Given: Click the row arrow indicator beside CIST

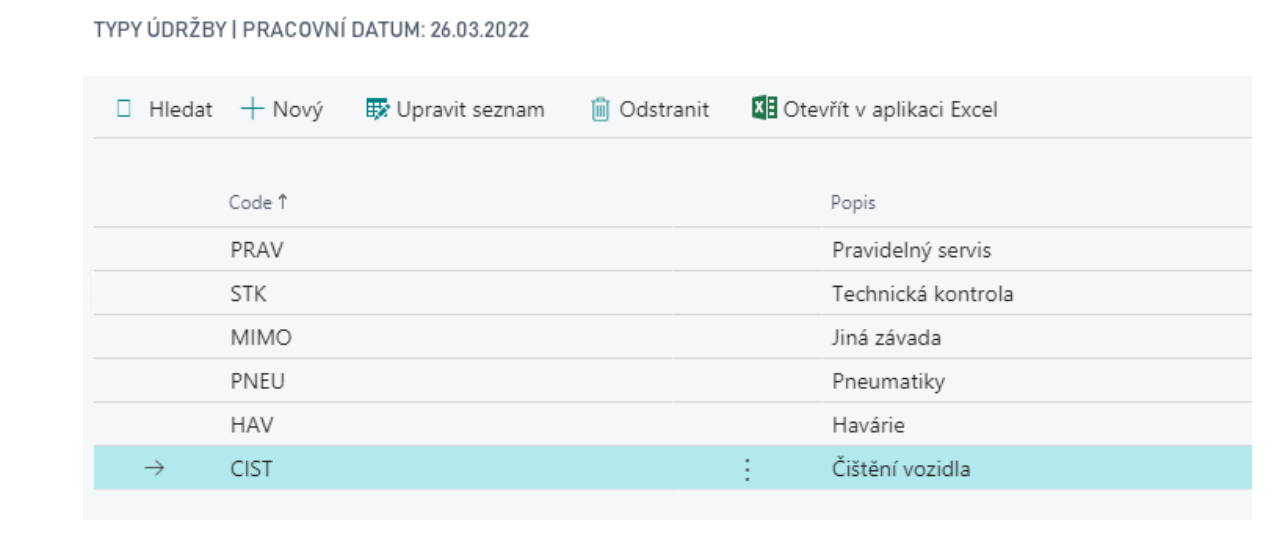Looking at the screenshot, I should point(153,468).
